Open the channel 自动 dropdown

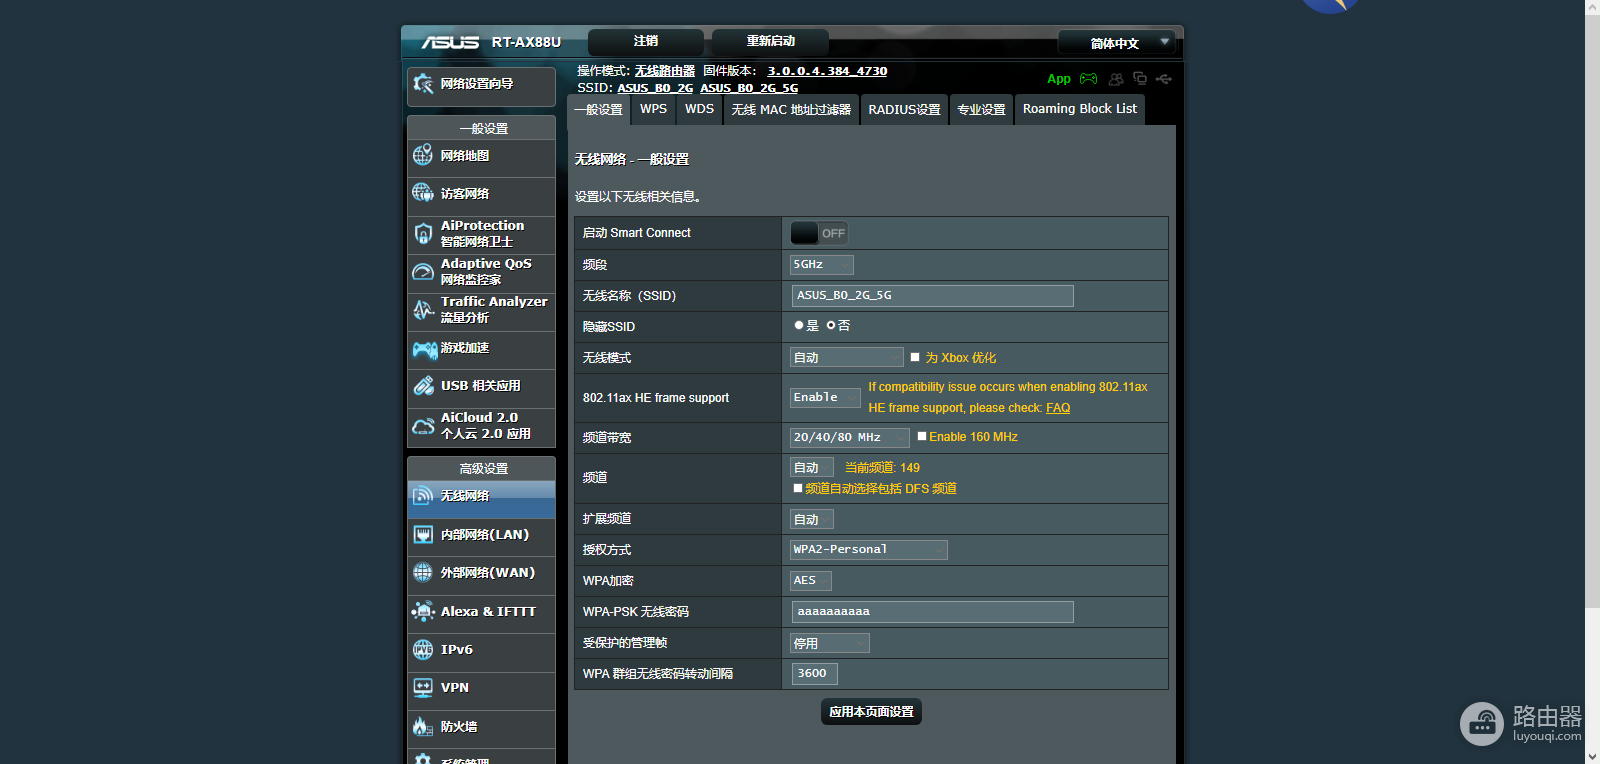tap(812, 468)
